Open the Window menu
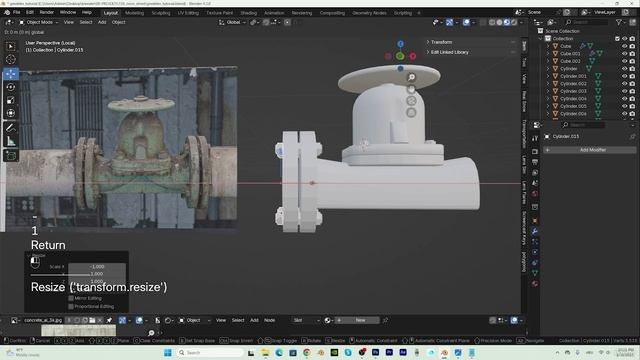 pyautogui.click(x=68, y=13)
